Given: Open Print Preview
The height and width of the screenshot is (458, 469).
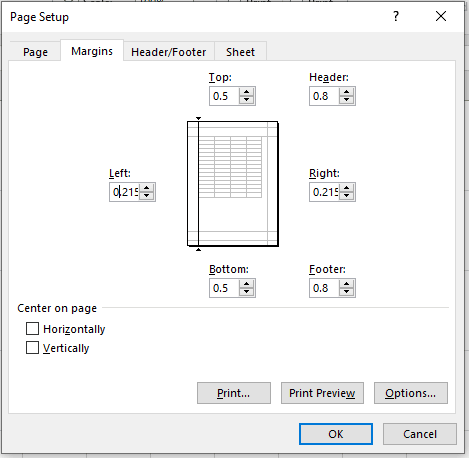Looking at the screenshot, I should 322,393.
